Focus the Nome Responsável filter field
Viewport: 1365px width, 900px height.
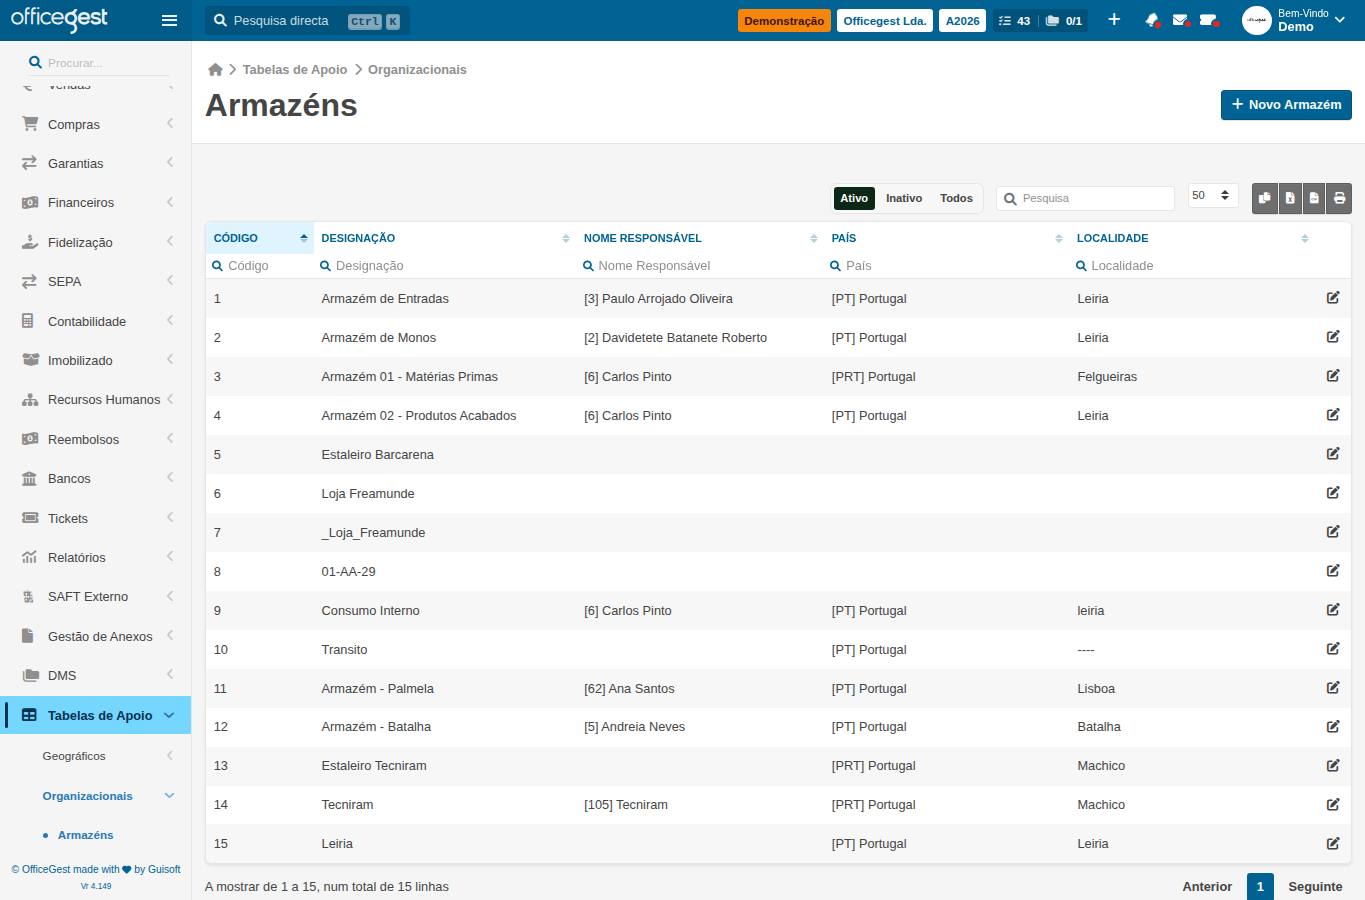[700, 266]
